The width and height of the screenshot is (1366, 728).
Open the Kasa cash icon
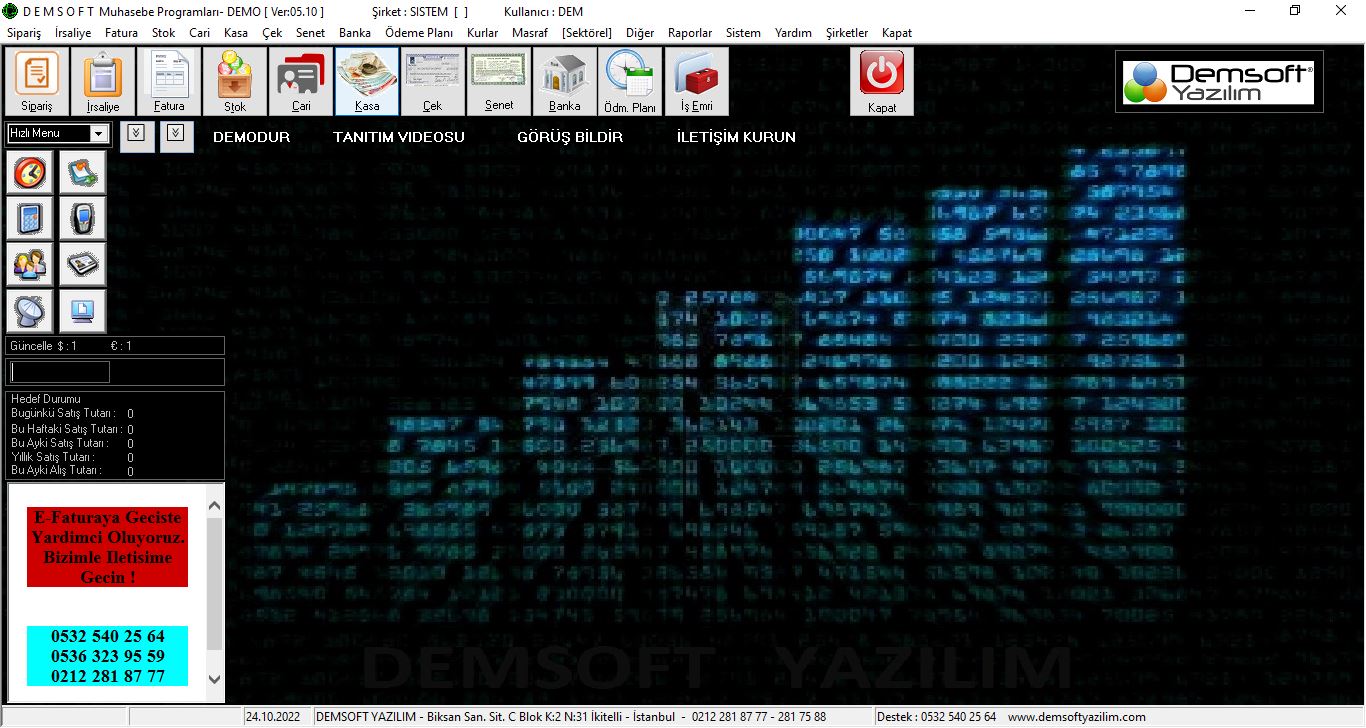(x=367, y=82)
